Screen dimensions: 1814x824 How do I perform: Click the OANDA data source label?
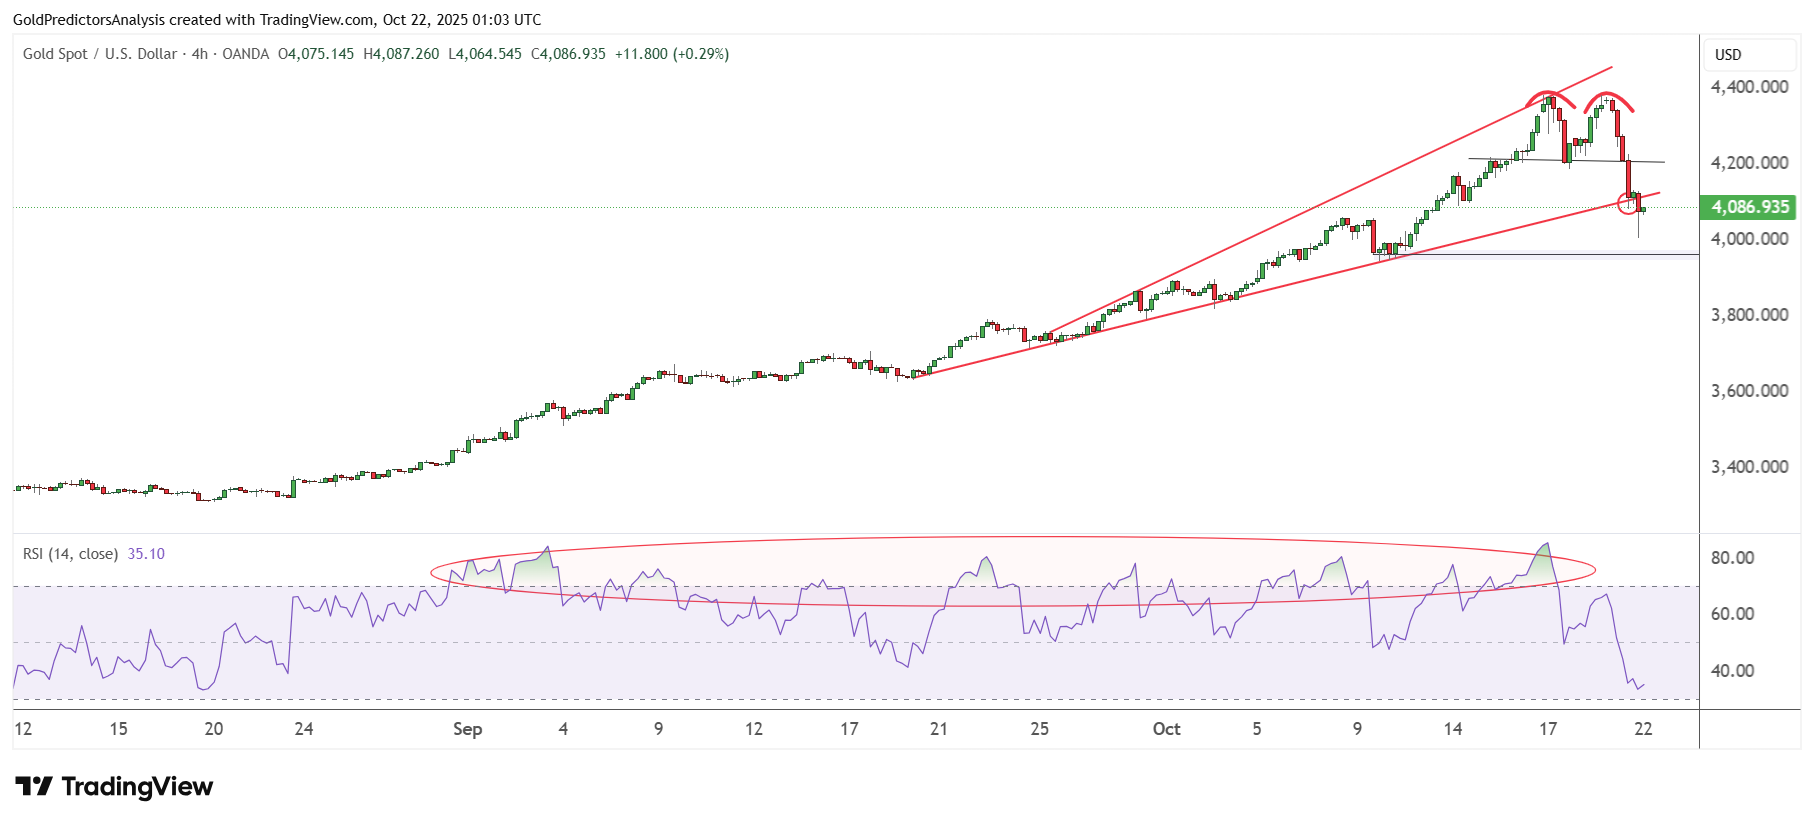coord(245,54)
